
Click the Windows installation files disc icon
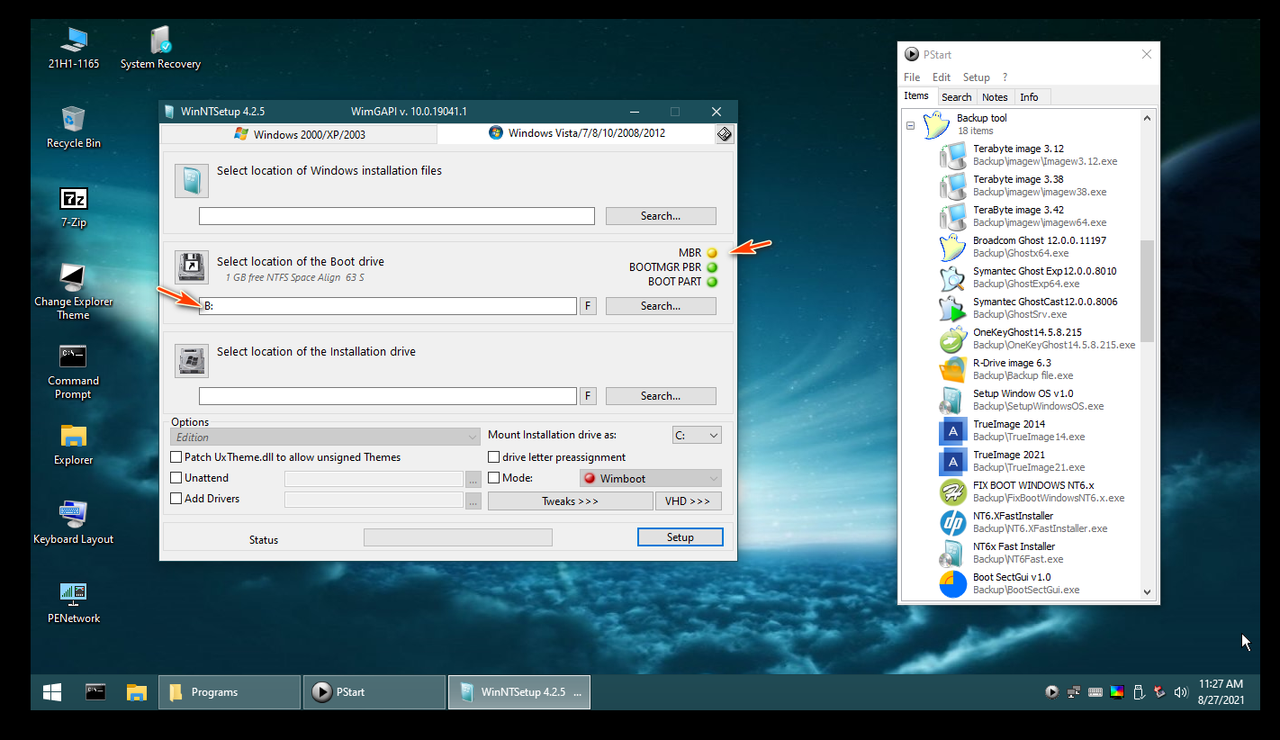coord(191,181)
